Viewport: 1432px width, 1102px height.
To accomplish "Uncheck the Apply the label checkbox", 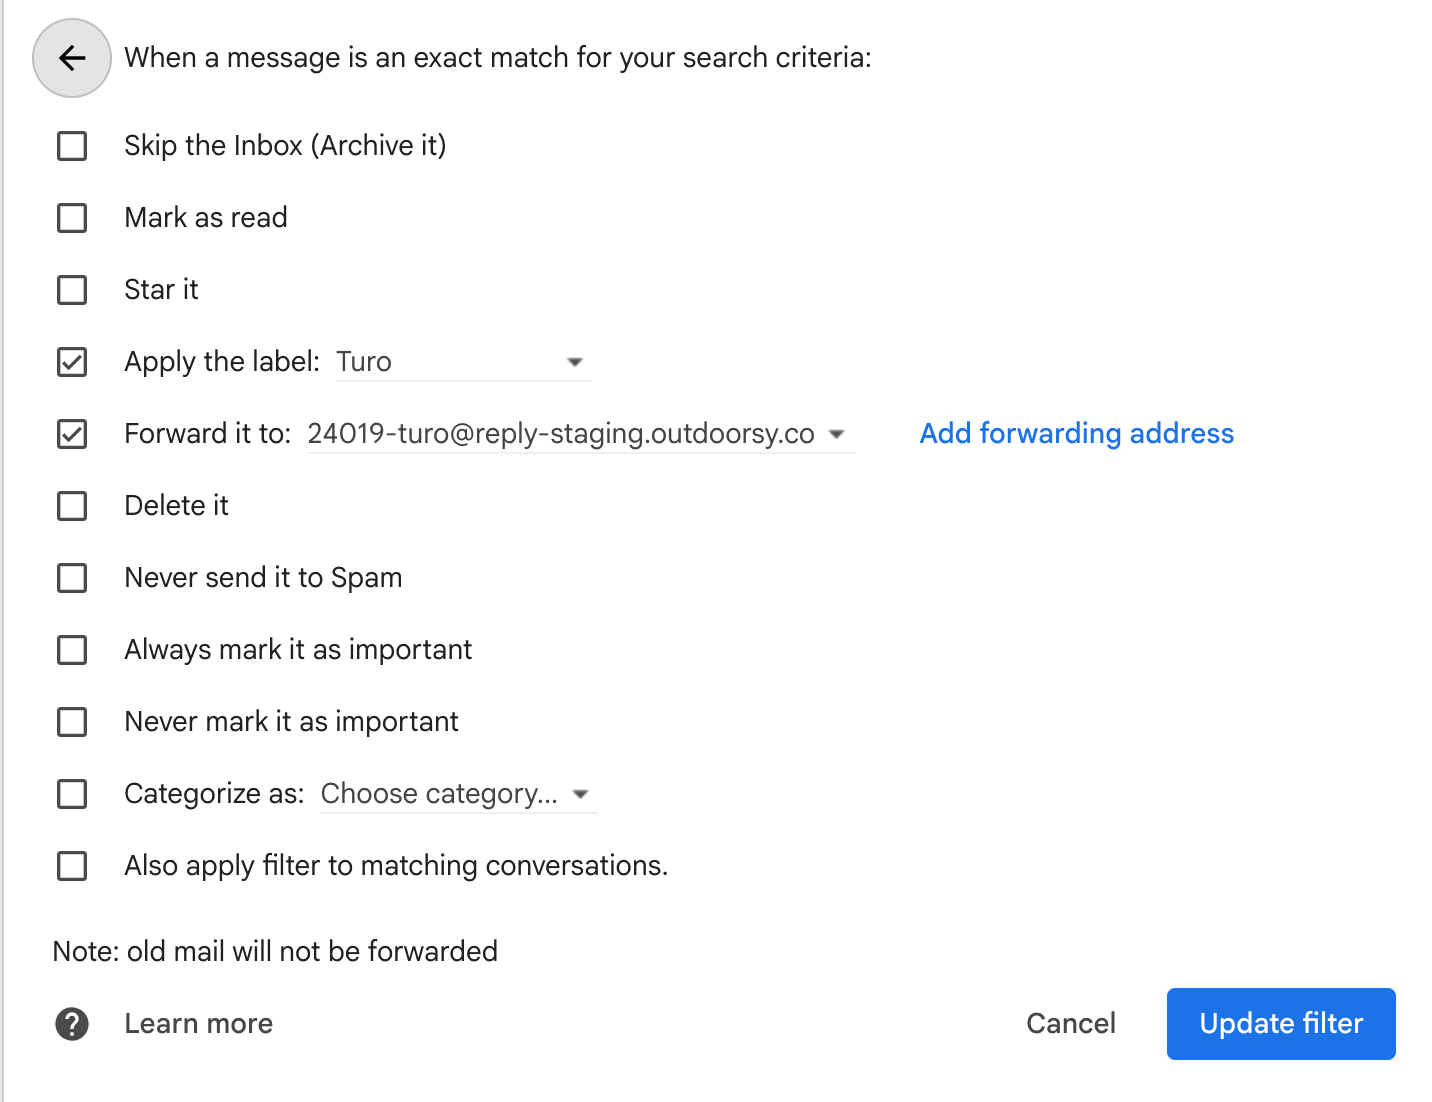I will (72, 362).
